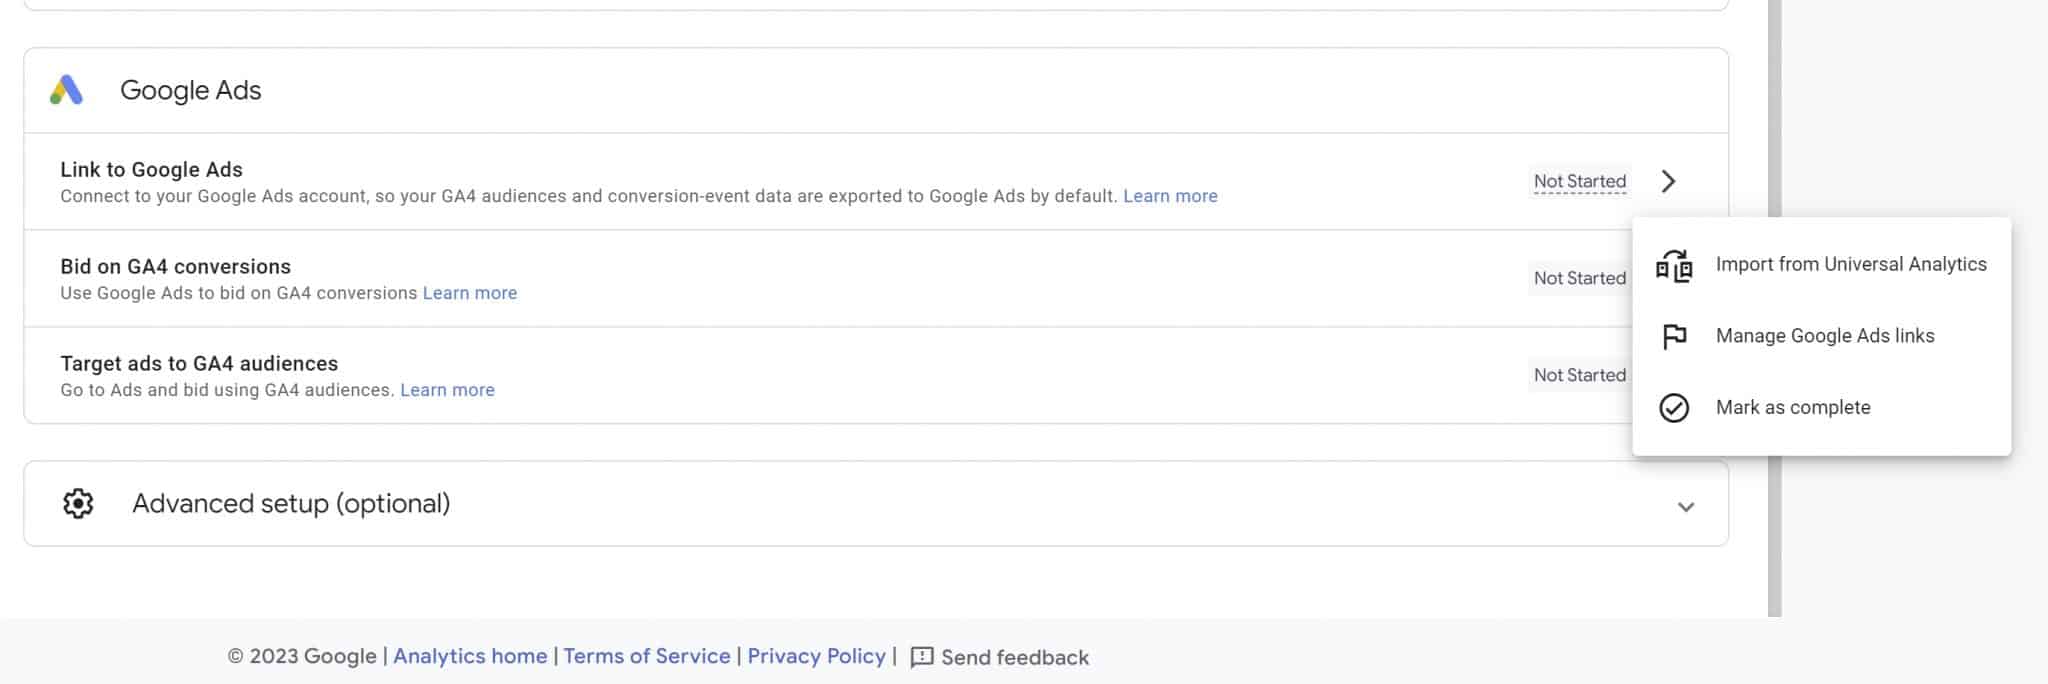Image resolution: width=2048 pixels, height=684 pixels.
Task: Click the Link to Google Ads row title
Action: (x=151, y=170)
